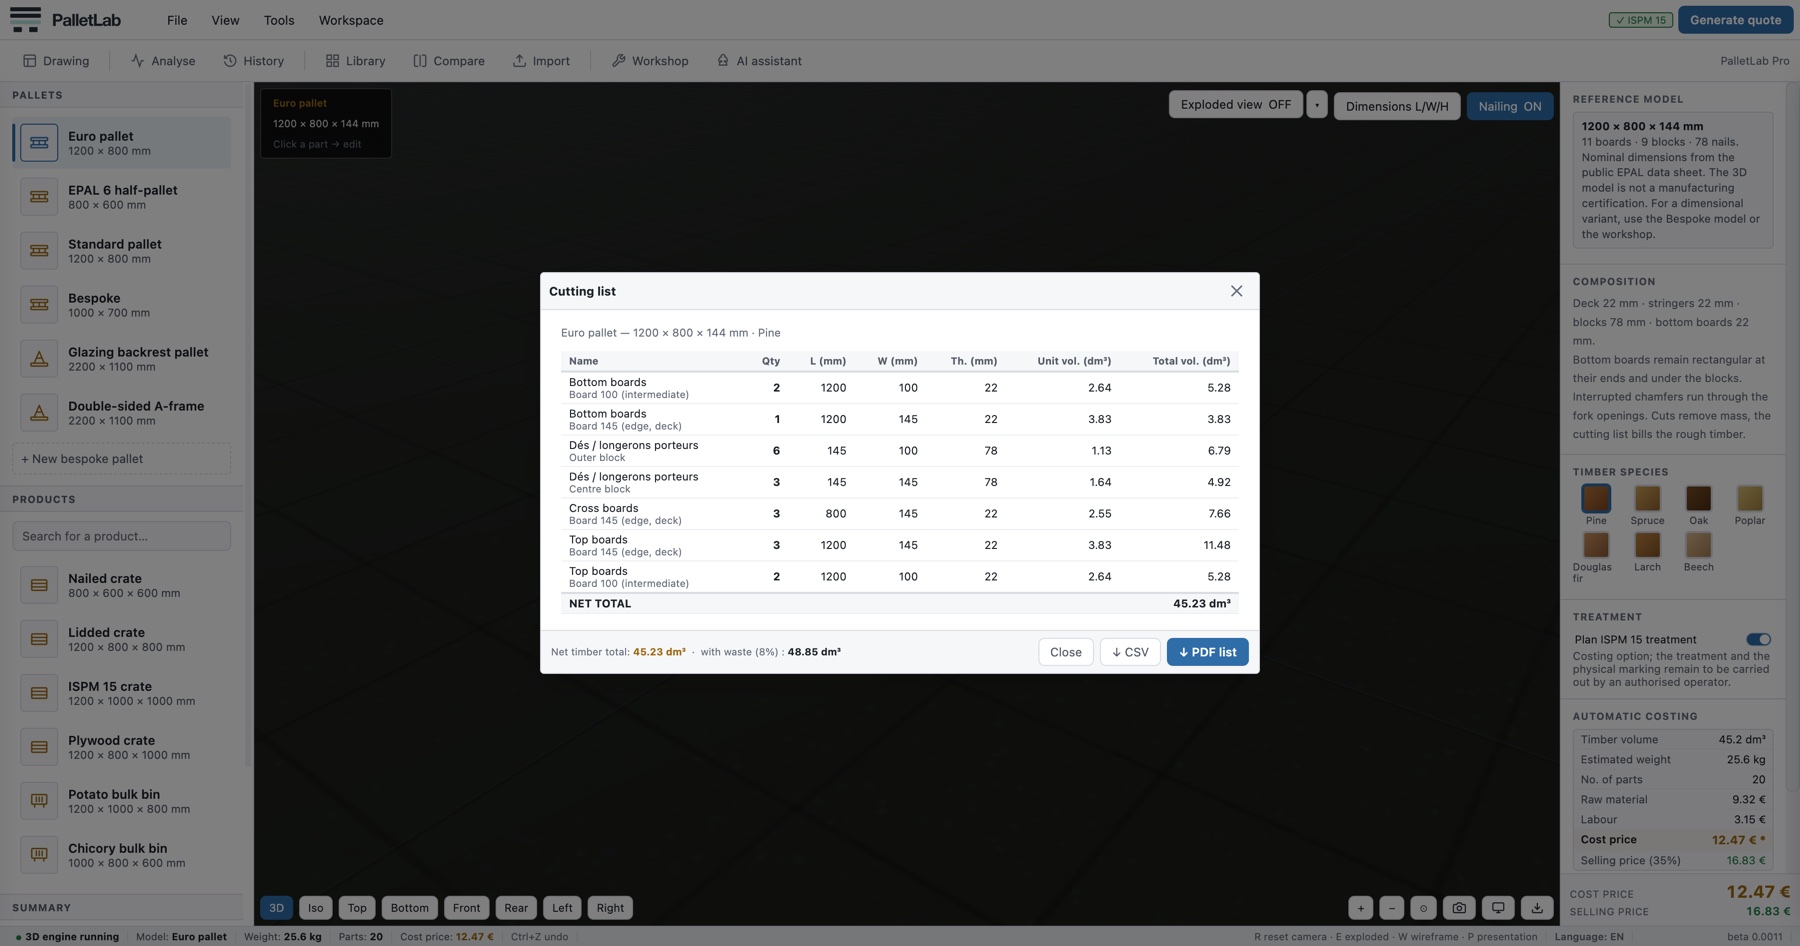
Task: Toggle Exploded view OFF button
Action: pyautogui.click(x=1235, y=104)
